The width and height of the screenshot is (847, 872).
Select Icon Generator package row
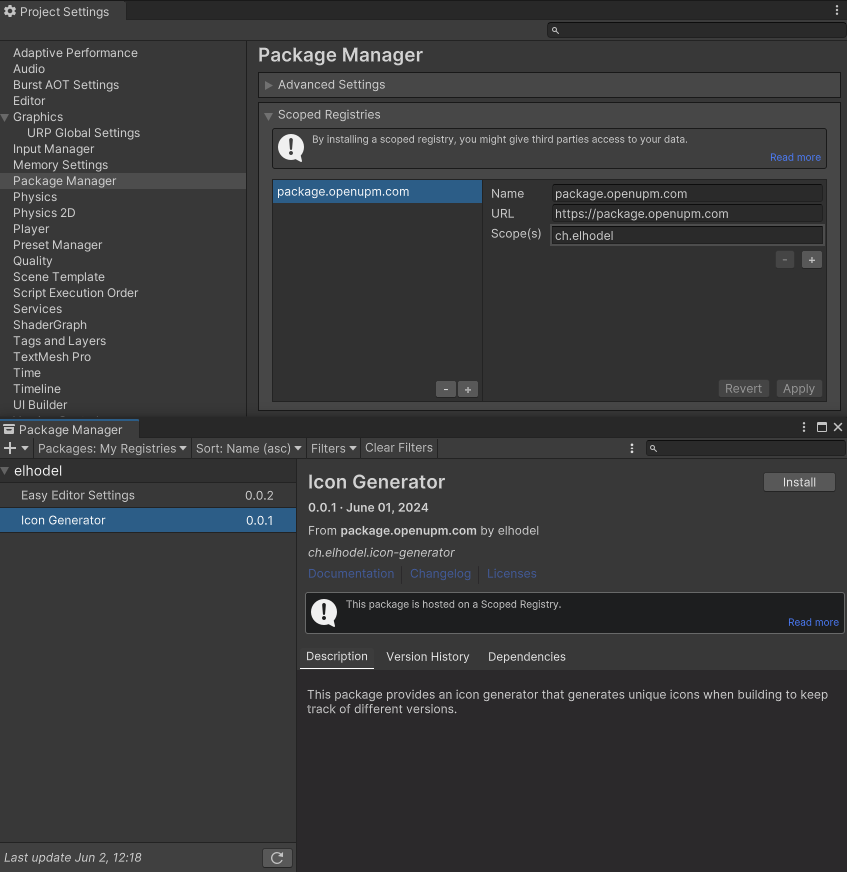coord(148,520)
